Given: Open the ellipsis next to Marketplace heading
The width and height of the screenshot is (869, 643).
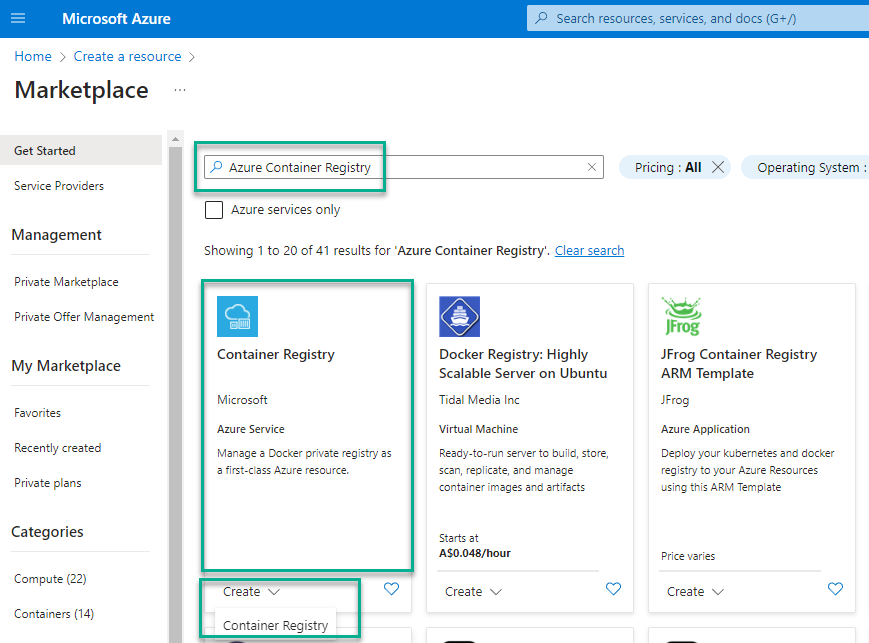Looking at the screenshot, I should pos(178,91).
